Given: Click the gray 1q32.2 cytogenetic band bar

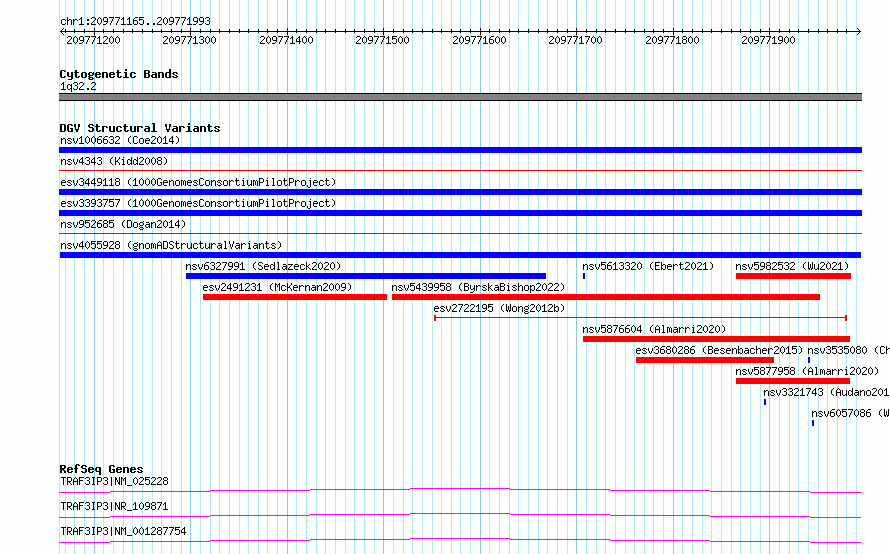Looking at the screenshot, I should 460,97.
